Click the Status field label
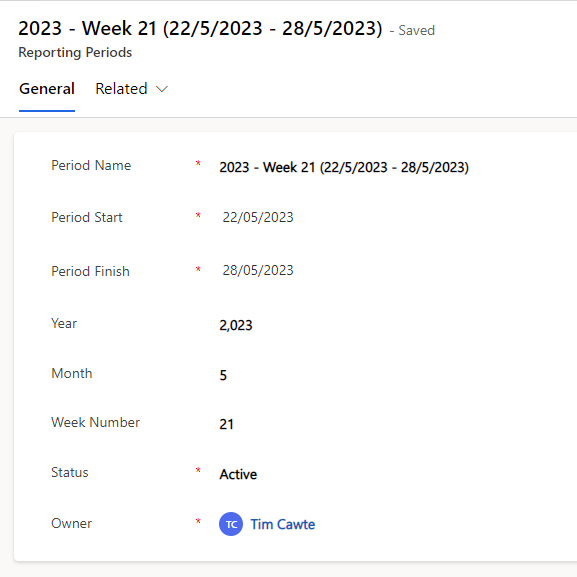This screenshot has height=577, width=577. coord(70,472)
